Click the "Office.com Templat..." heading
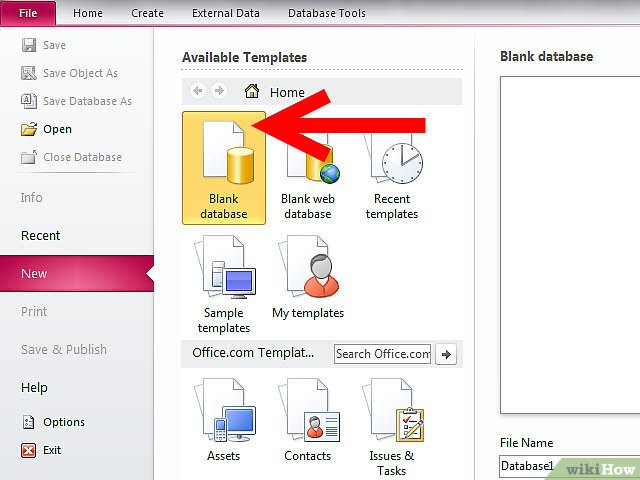 click(253, 352)
